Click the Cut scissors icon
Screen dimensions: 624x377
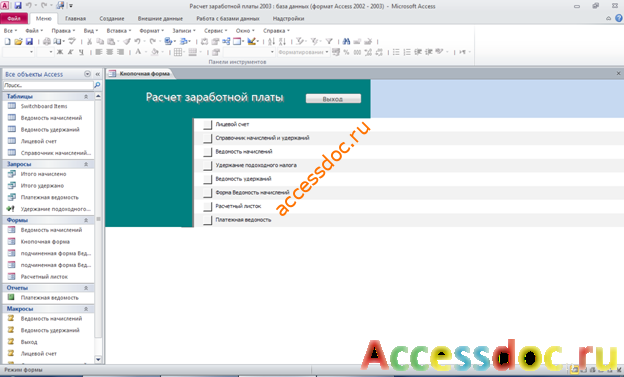(90, 41)
